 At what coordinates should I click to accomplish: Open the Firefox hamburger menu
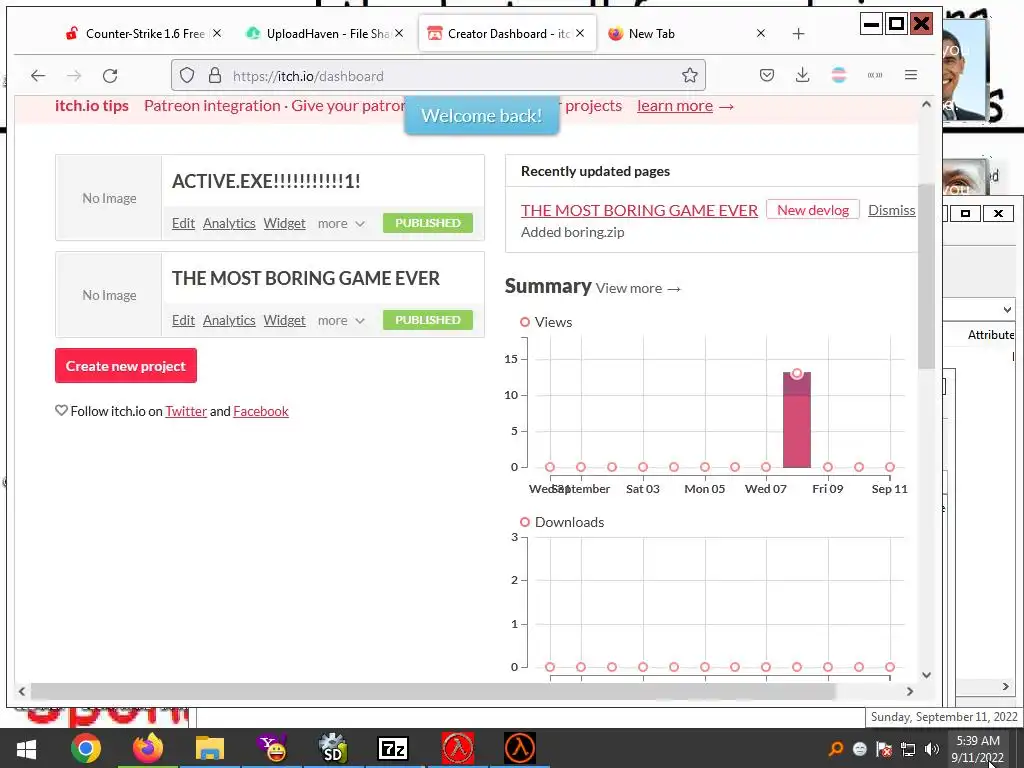coord(911,75)
